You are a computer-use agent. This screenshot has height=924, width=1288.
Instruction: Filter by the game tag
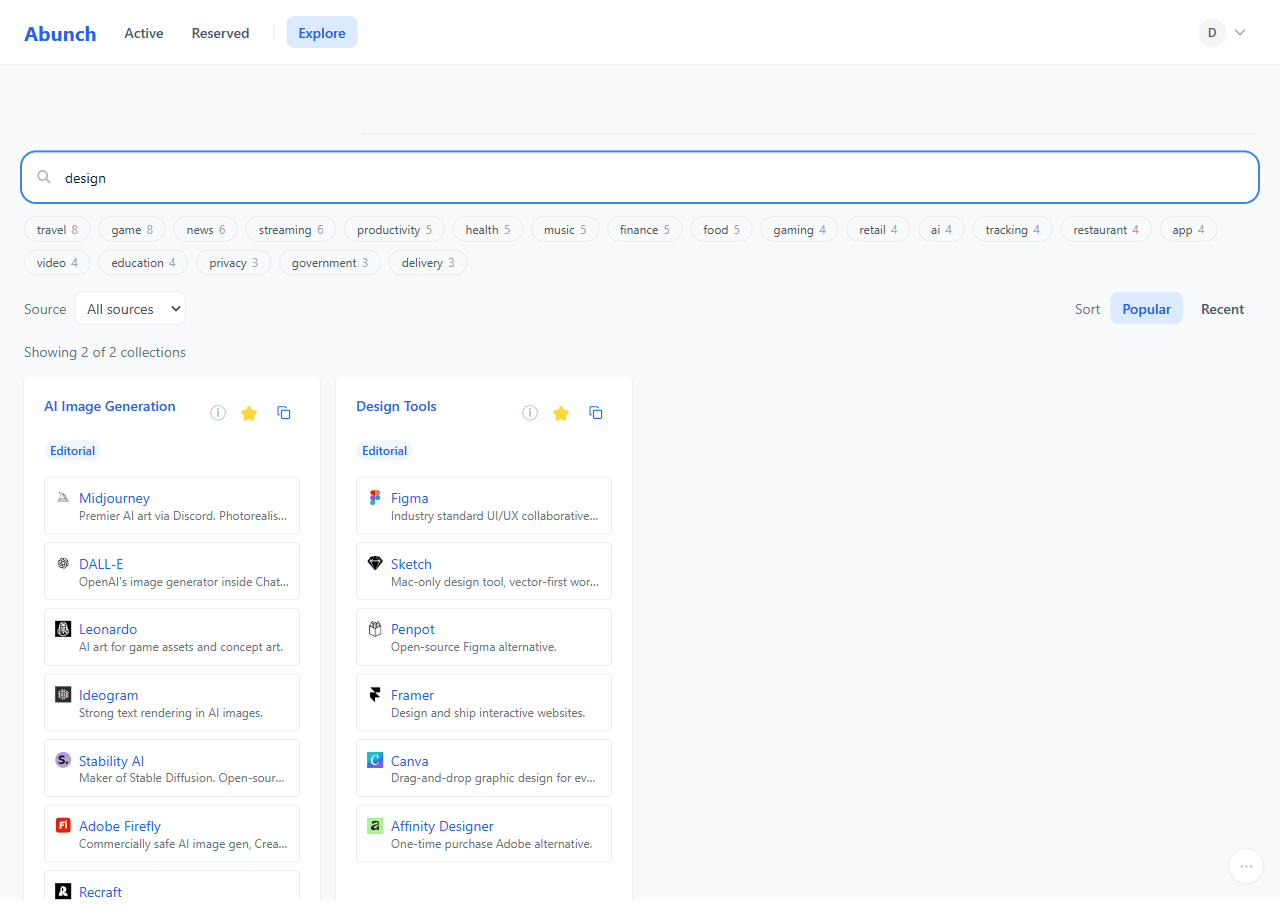click(x=132, y=230)
